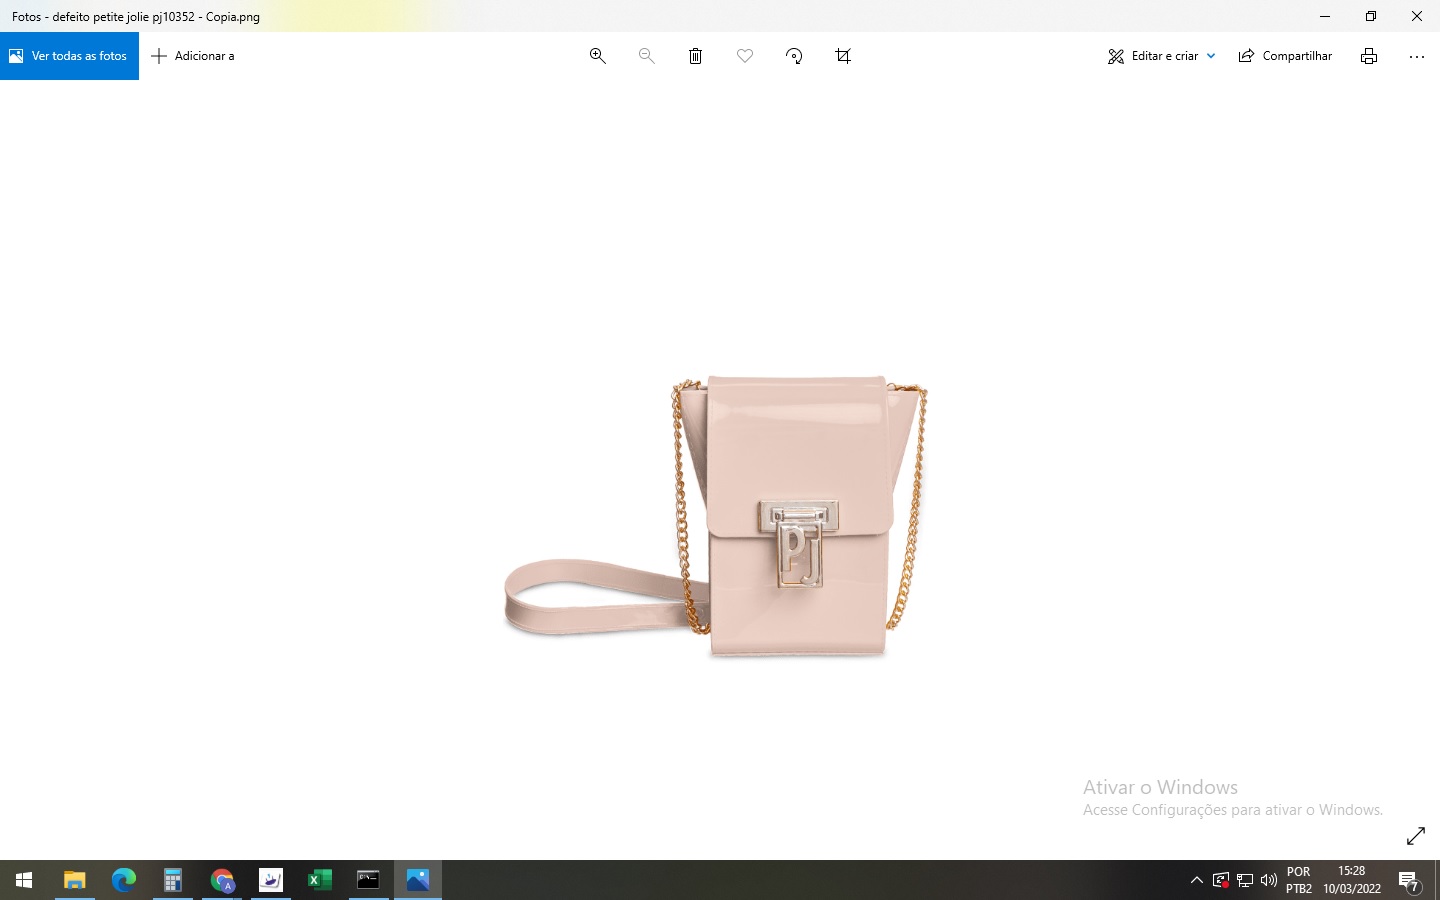This screenshot has width=1440, height=900.
Task: Delete the photo with trash icon
Action: tap(695, 56)
